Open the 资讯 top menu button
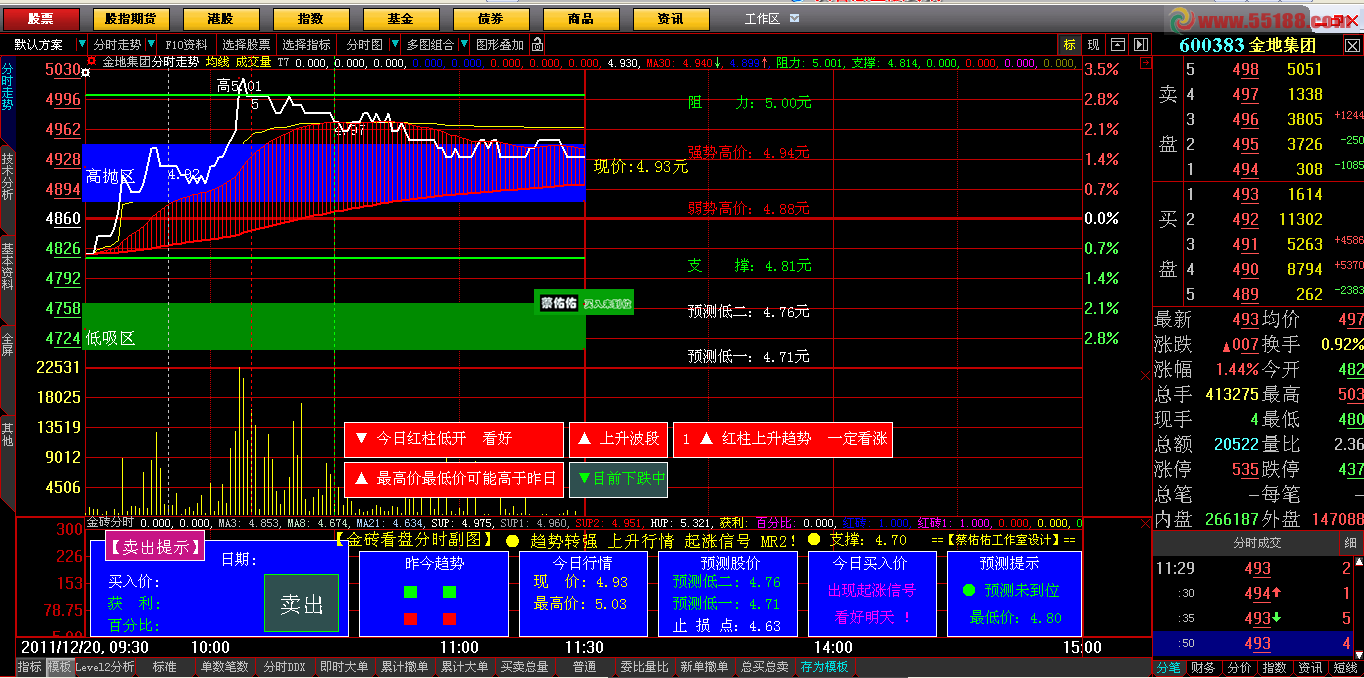 (x=671, y=19)
